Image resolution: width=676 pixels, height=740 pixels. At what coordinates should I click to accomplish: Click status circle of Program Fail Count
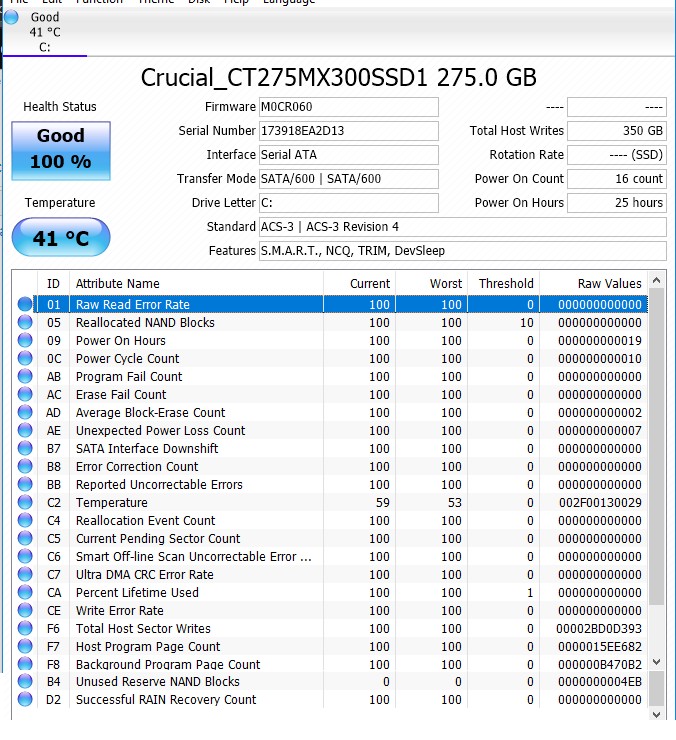click(x=25, y=376)
